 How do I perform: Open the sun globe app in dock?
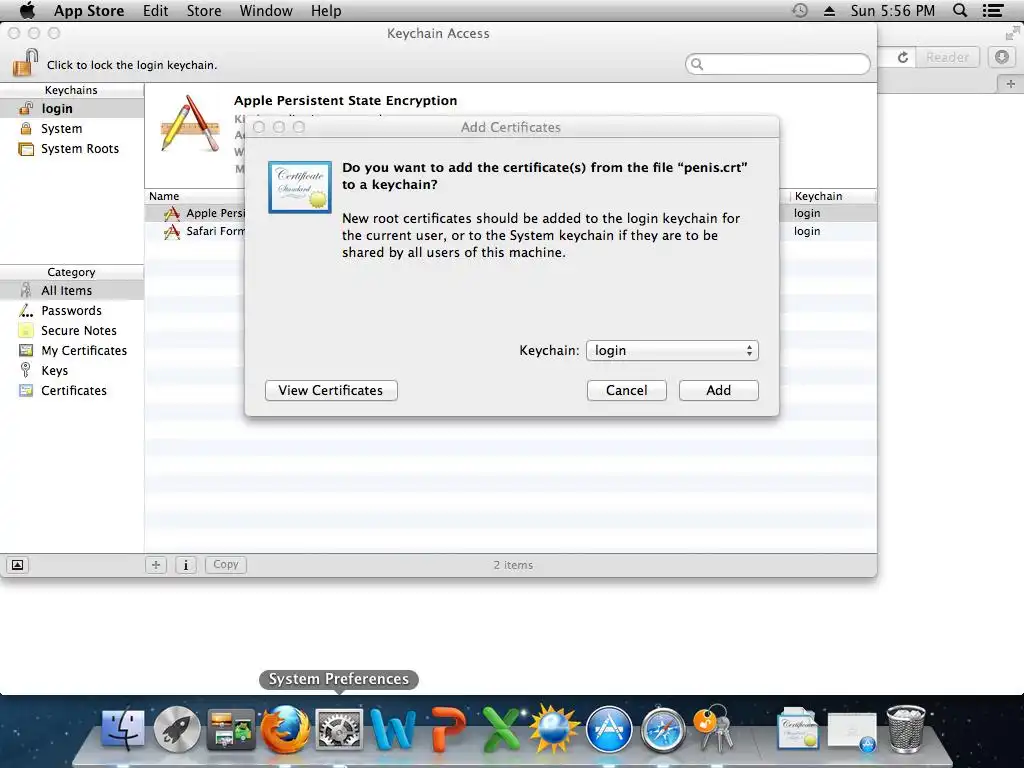pyautogui.click(x=554, y=728)
